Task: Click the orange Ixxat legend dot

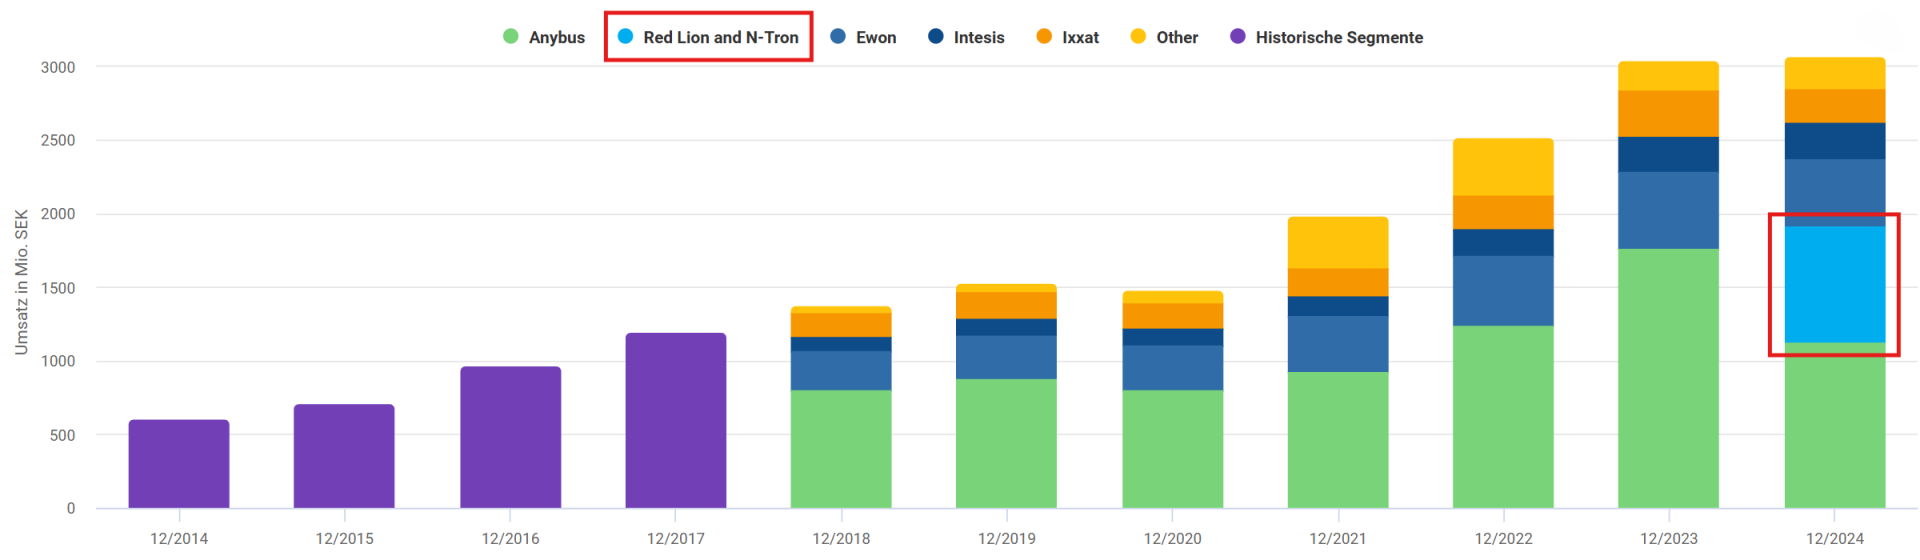Action: [1044, 37]
